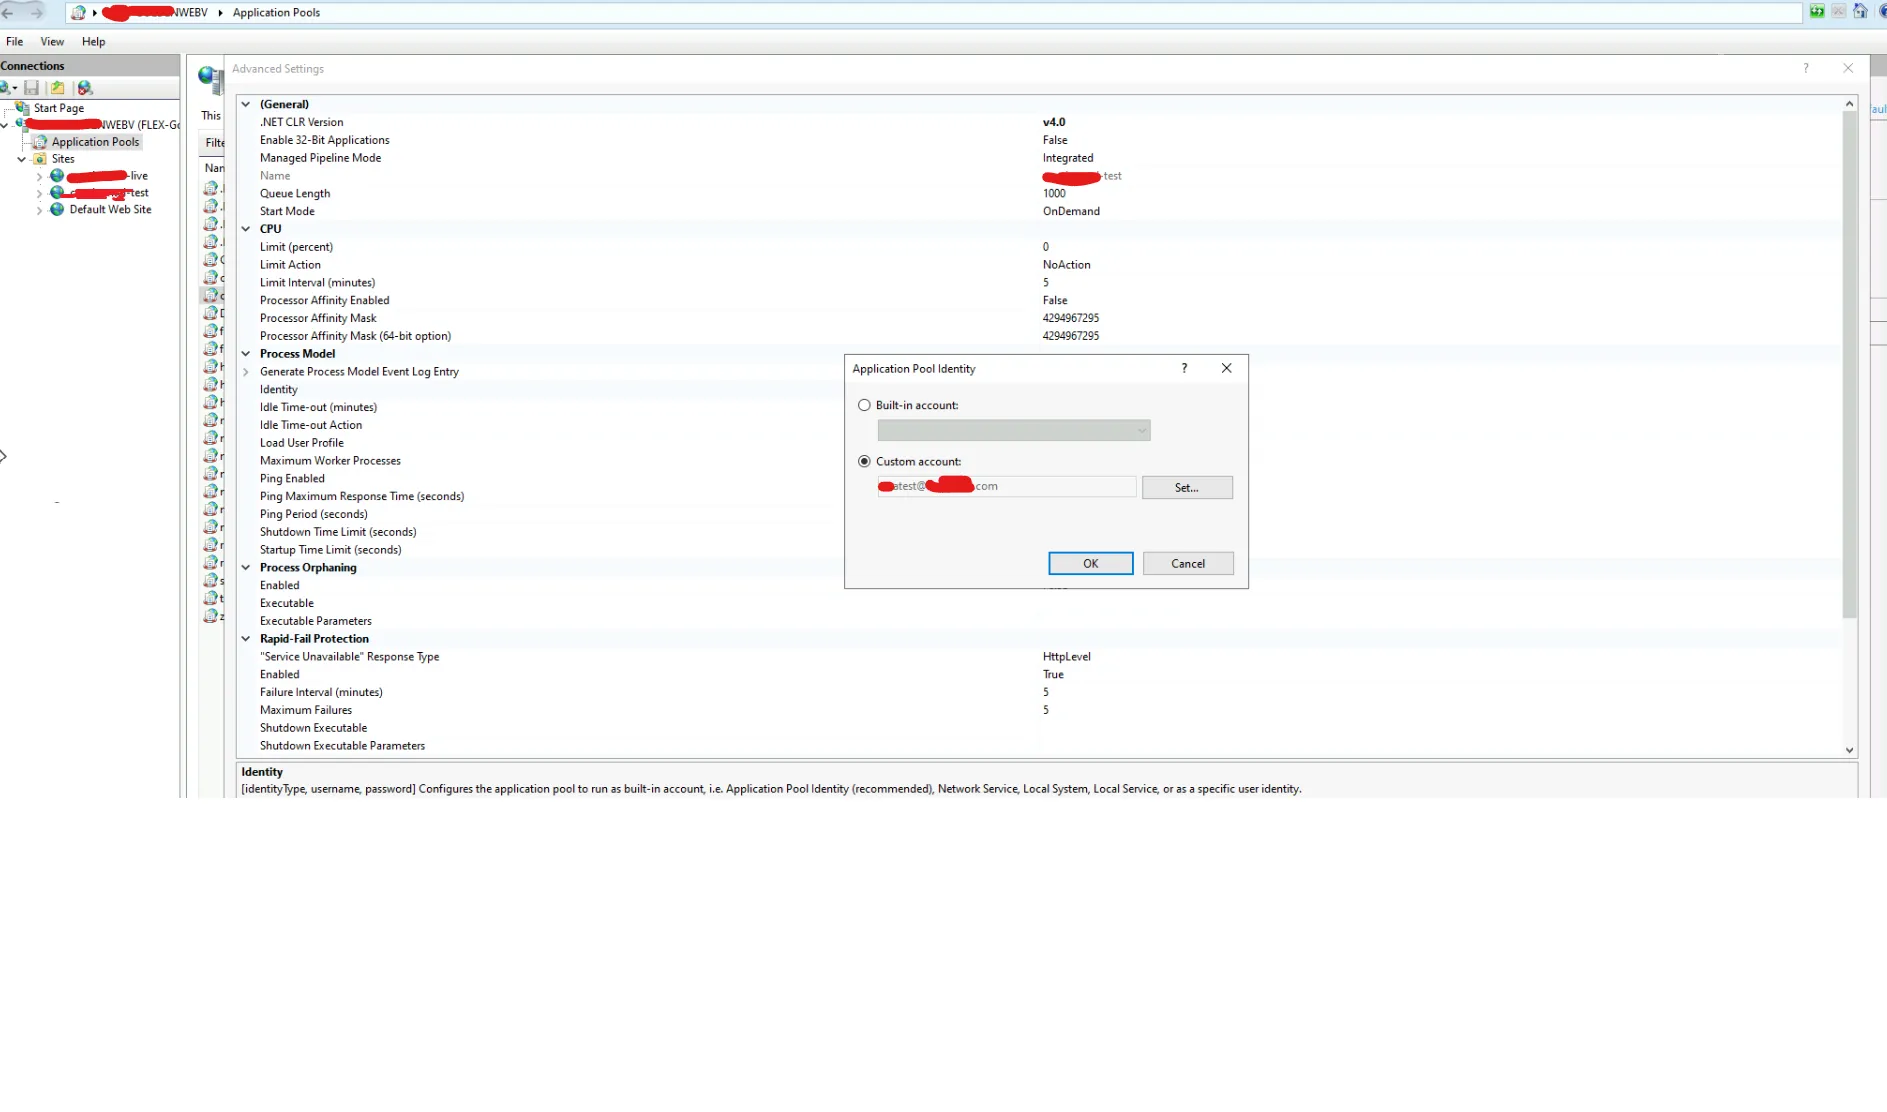This screenshot has width=1887, height=1112.
Task: Click the Custom account username field
Action: 1006,486
